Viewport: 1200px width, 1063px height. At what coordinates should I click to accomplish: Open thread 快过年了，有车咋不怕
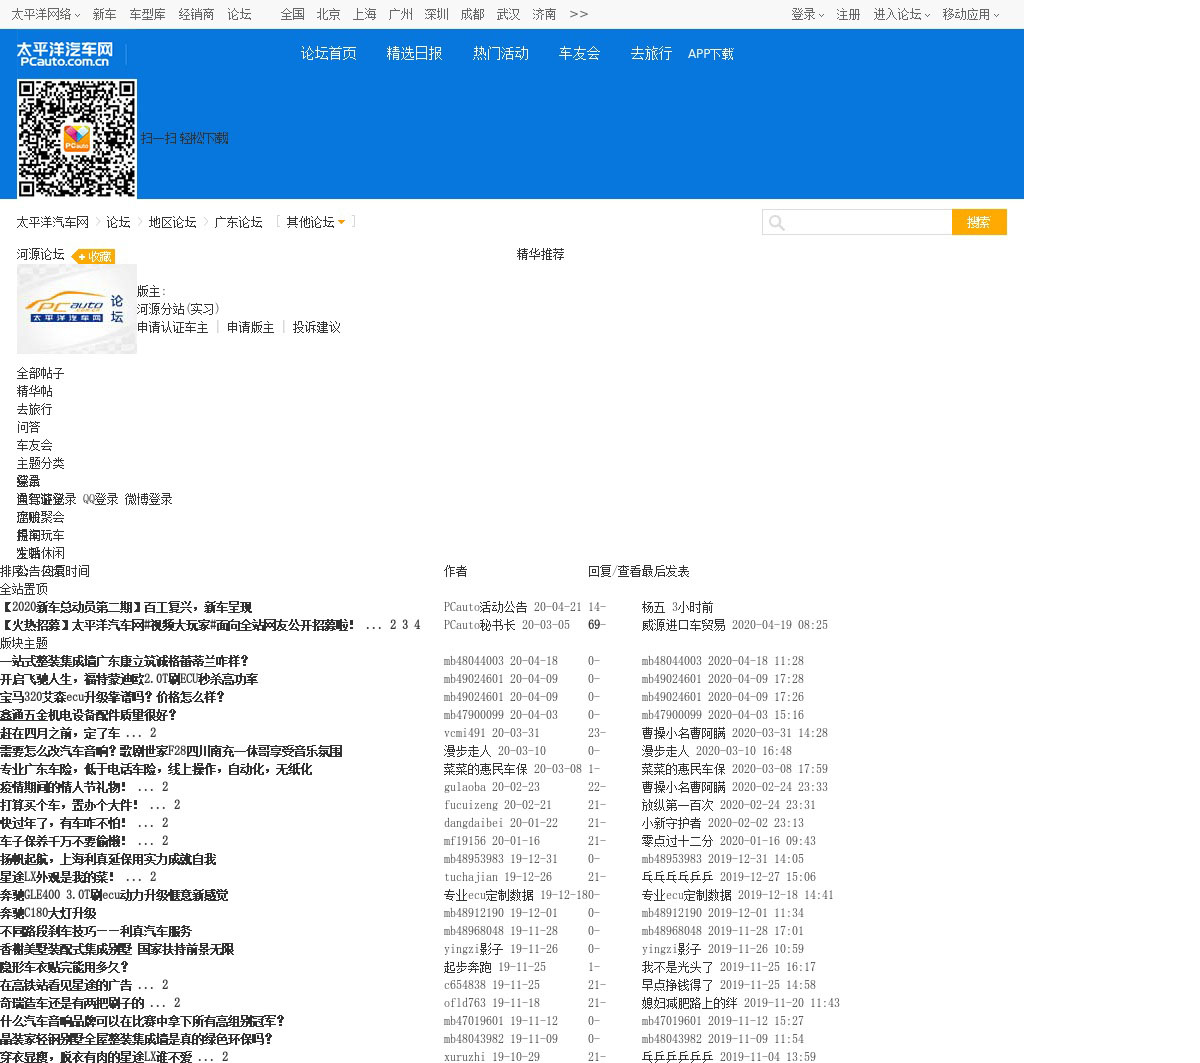64,823
